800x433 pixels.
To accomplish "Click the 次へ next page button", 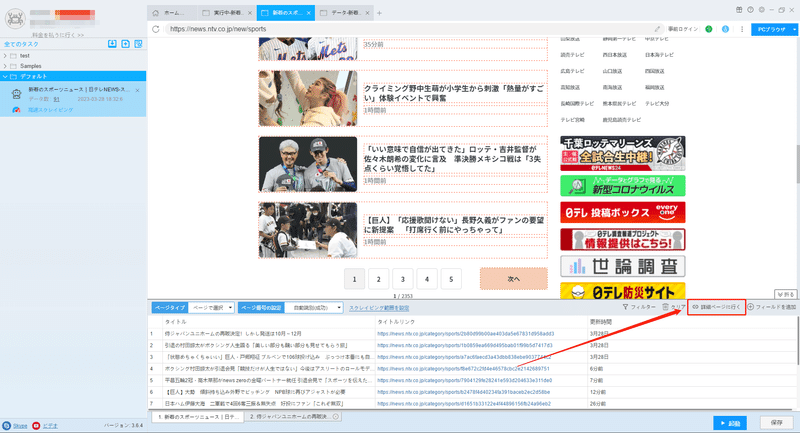I will click(513, 279).
